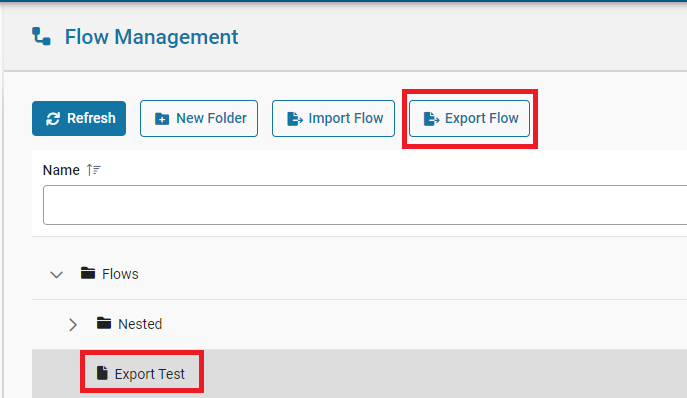687x398 pixels.
Task: Click the Nested folder icon
Action: (x=104, y=323)
